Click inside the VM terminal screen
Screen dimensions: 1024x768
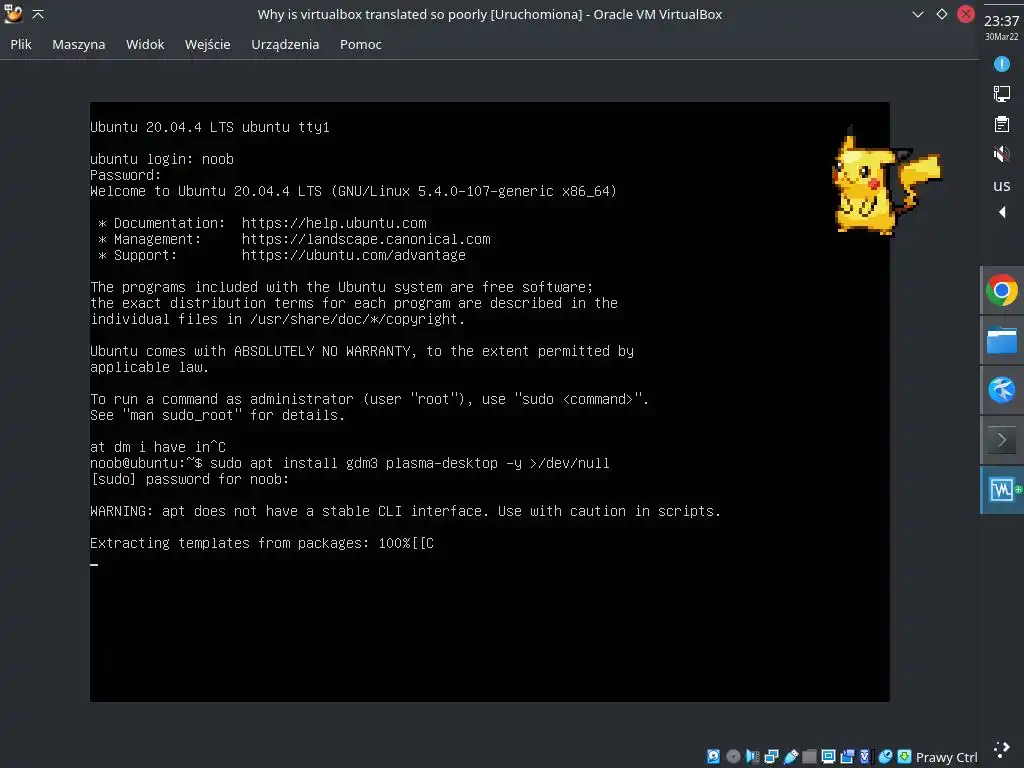pyautogui.click(x=490, y=402)
